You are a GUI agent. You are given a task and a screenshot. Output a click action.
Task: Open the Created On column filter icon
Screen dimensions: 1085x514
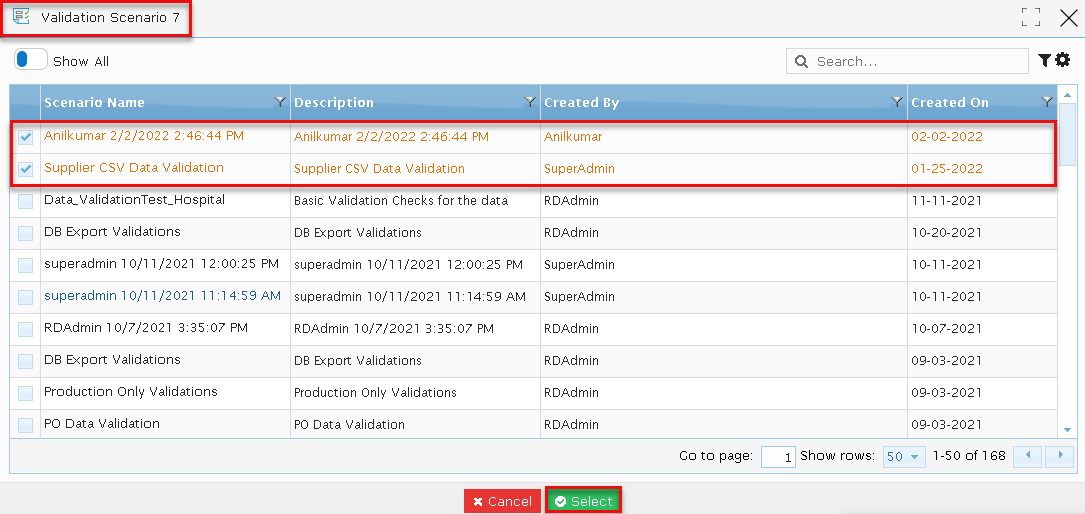point(1047,102)
